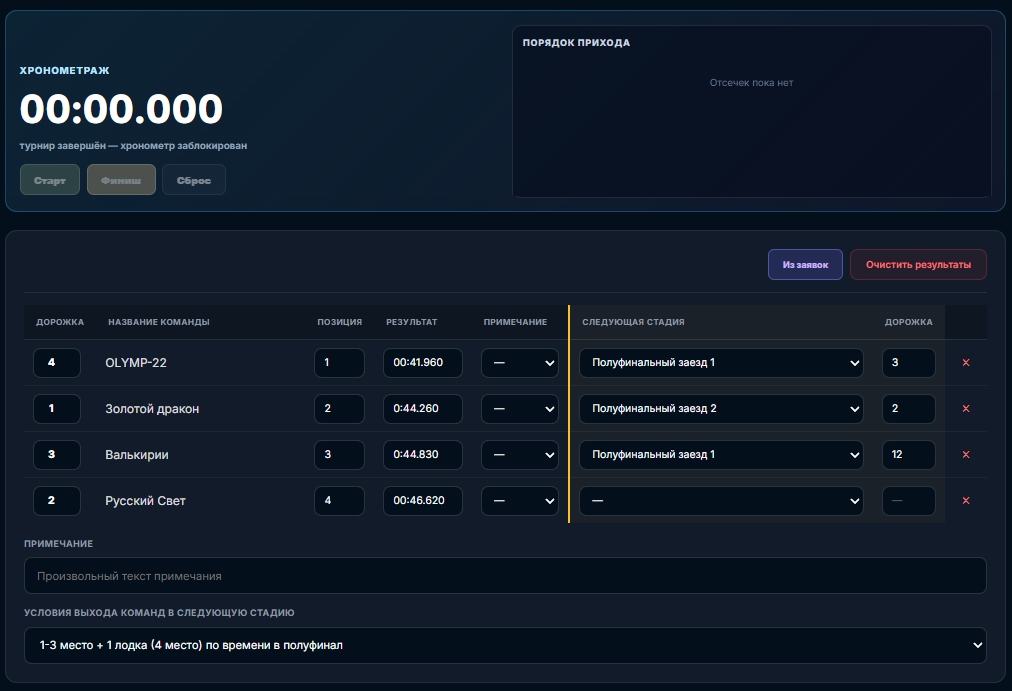Expand the примечание dropdown for Валькирии
This screenshot has height=691, width=1012.
[520, 455]
